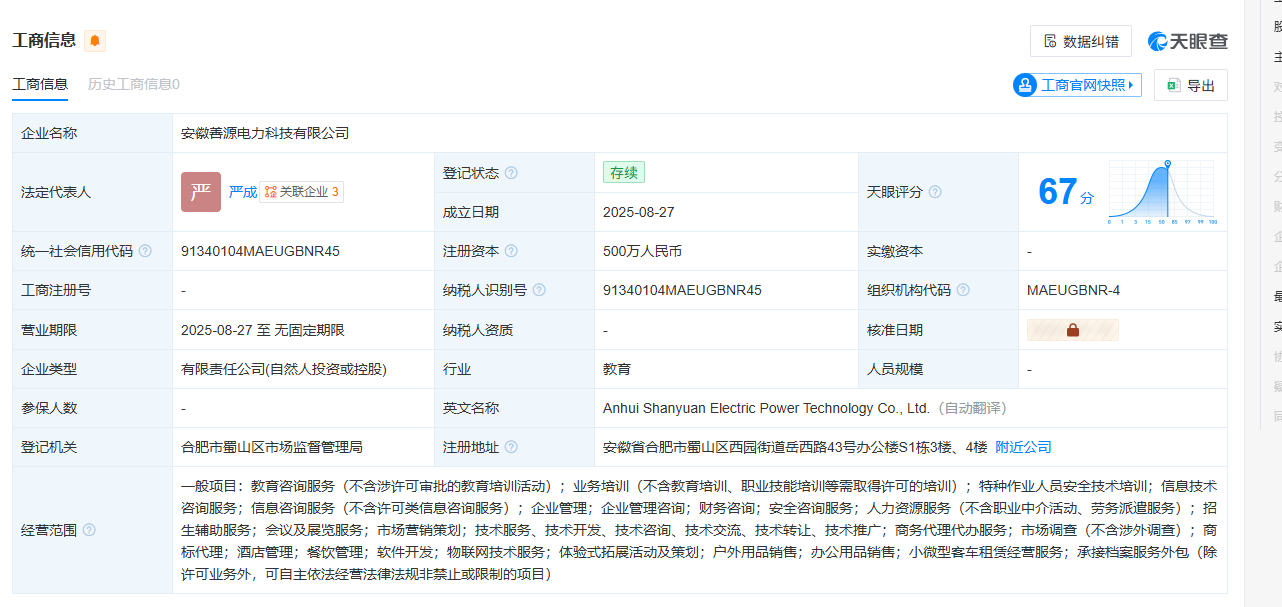1282x607 pixels.
Task: Click the locked 核准日期 field
Action: pos(1072,330)
